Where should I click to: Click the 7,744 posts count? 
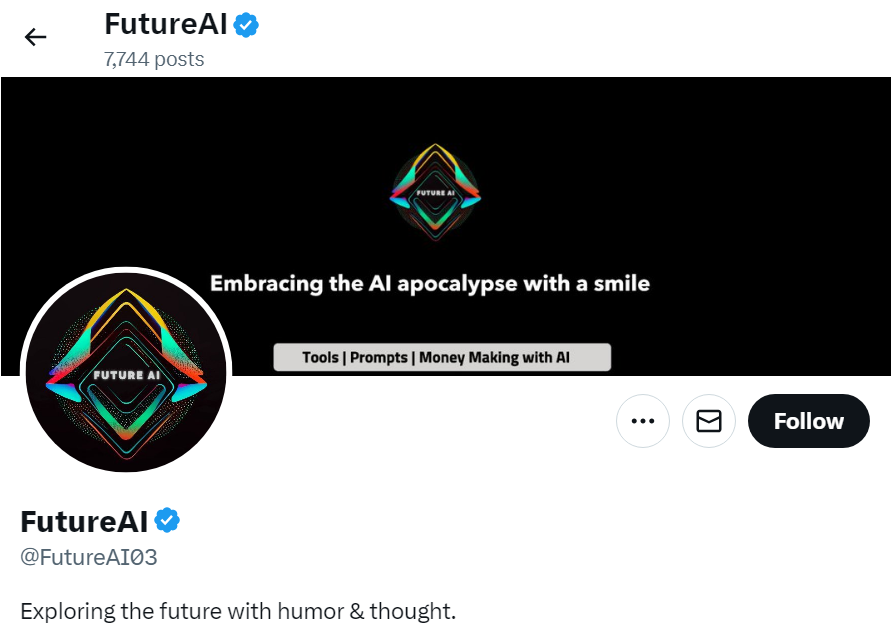click(154, 59)
